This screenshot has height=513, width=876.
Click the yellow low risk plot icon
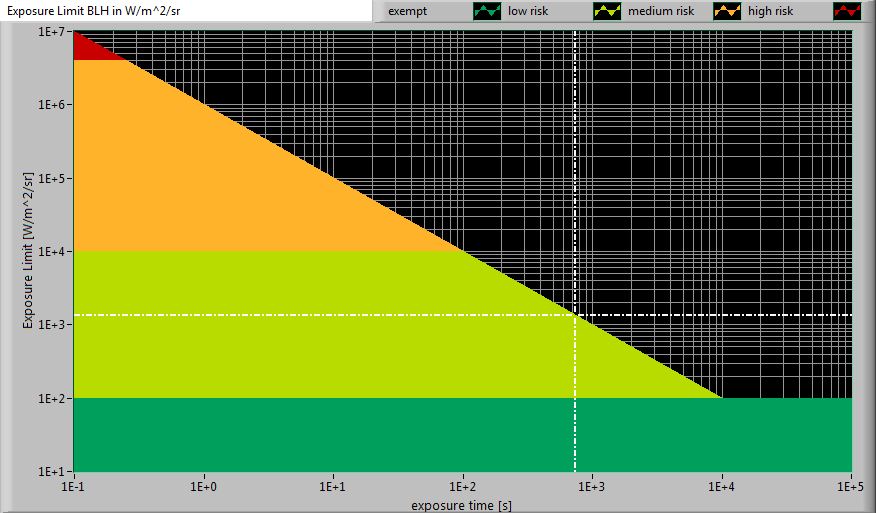606,12
